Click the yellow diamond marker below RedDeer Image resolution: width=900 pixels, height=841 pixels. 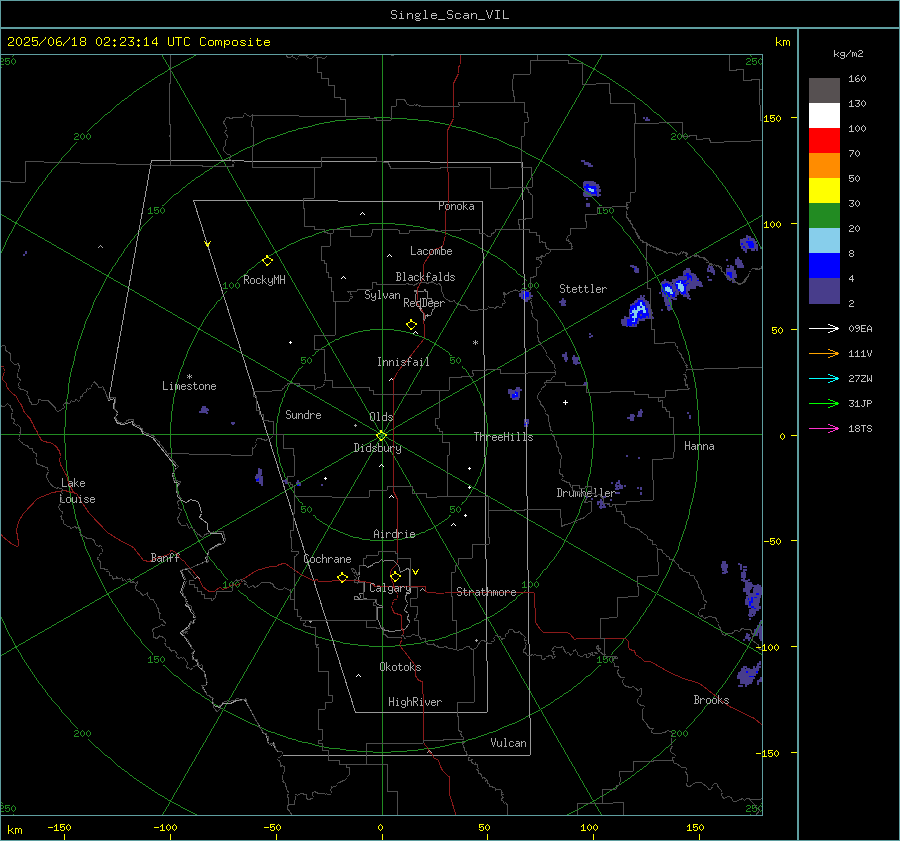pos(411,325)
